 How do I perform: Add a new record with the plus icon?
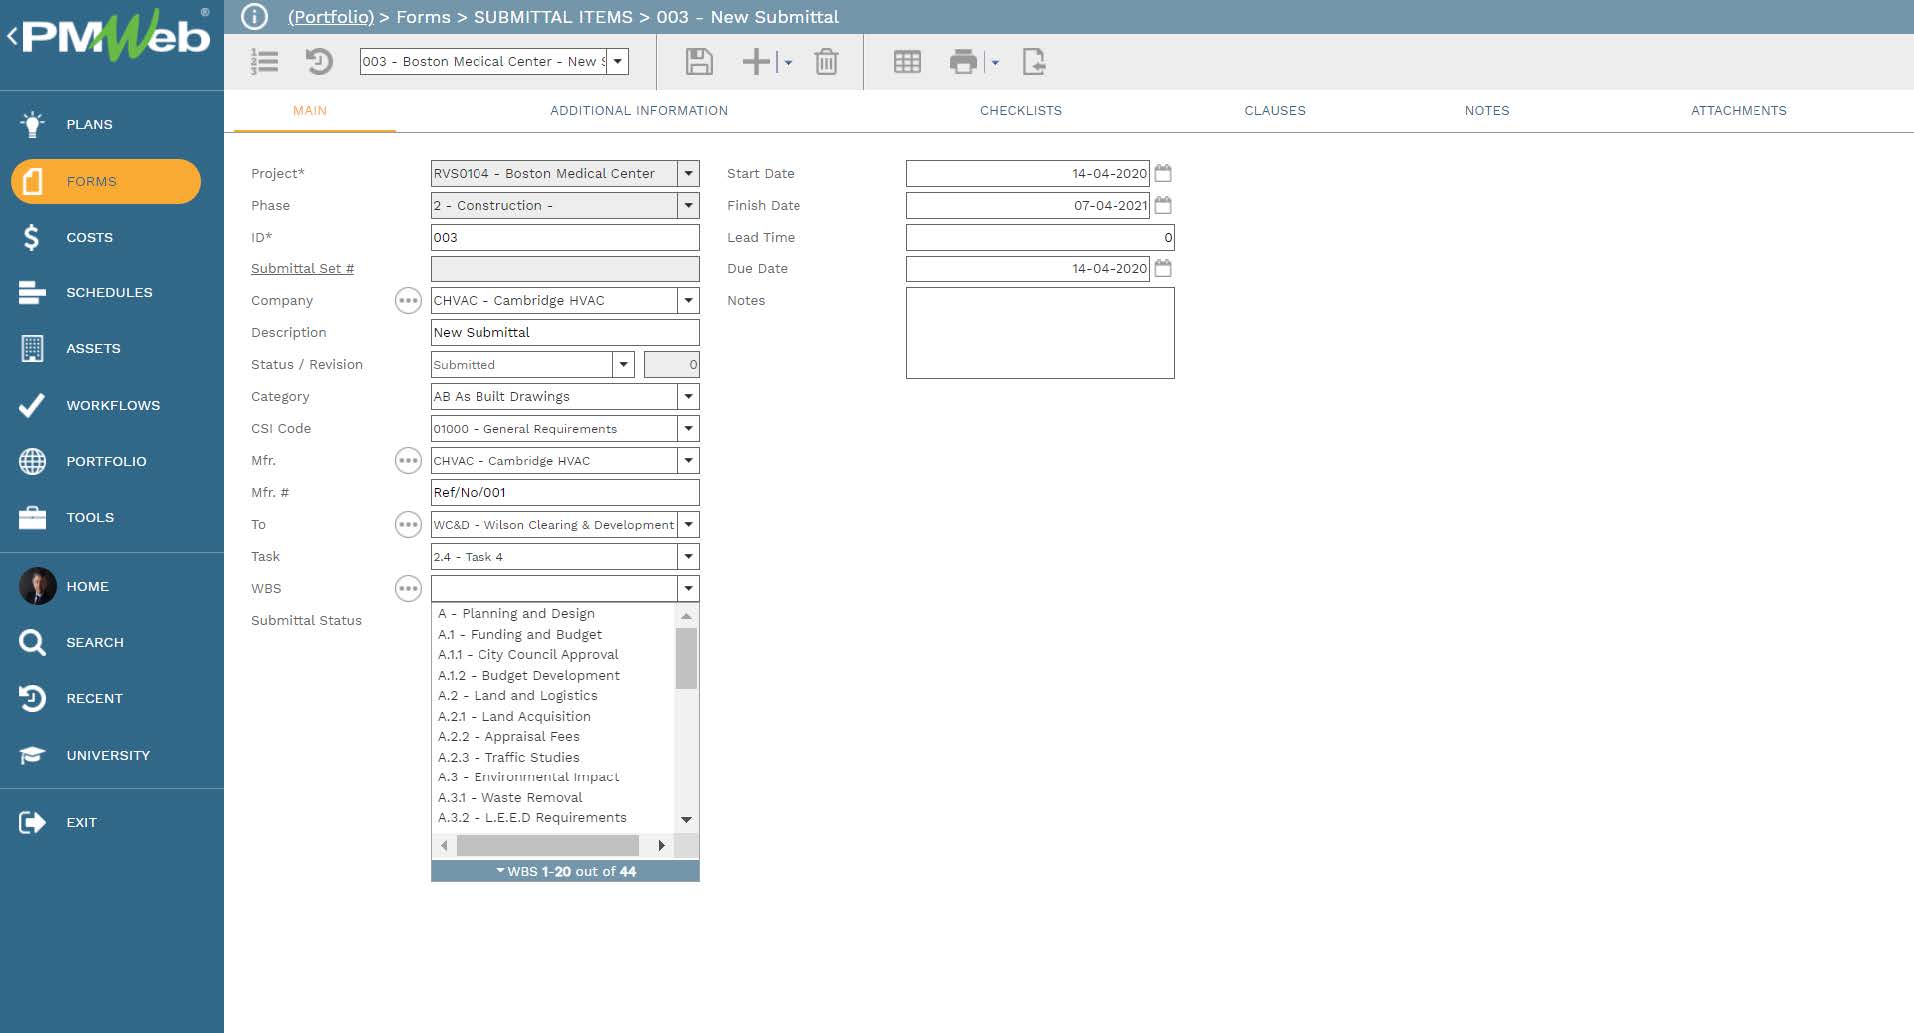755,62
